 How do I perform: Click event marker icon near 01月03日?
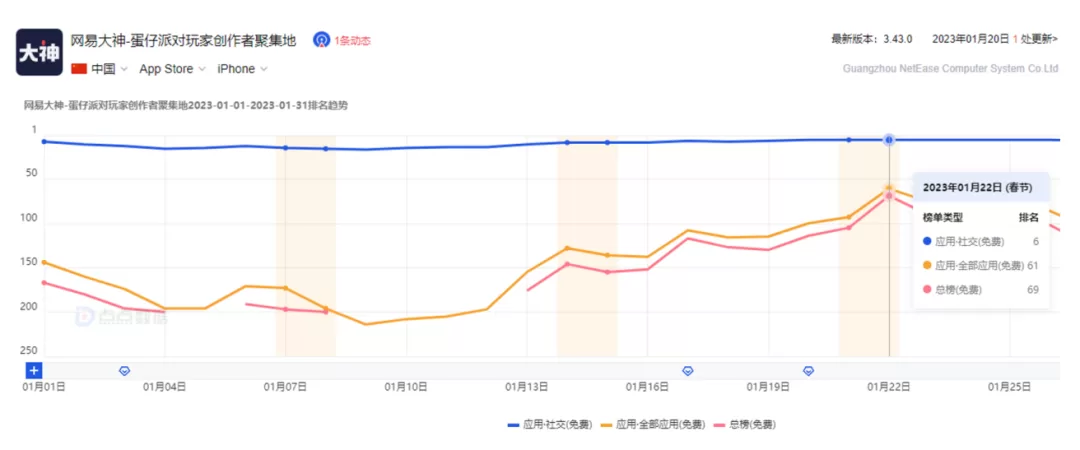coord(125,371)
